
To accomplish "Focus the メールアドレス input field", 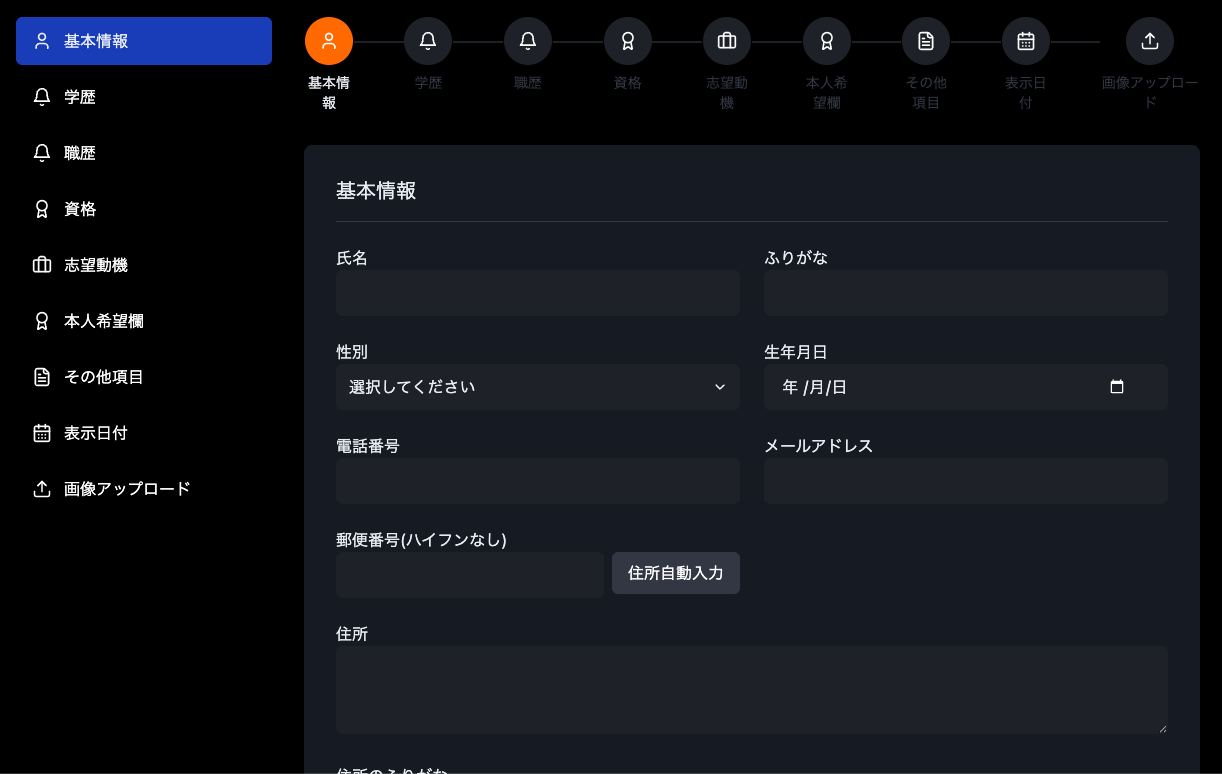I will [x=966, y=481].
